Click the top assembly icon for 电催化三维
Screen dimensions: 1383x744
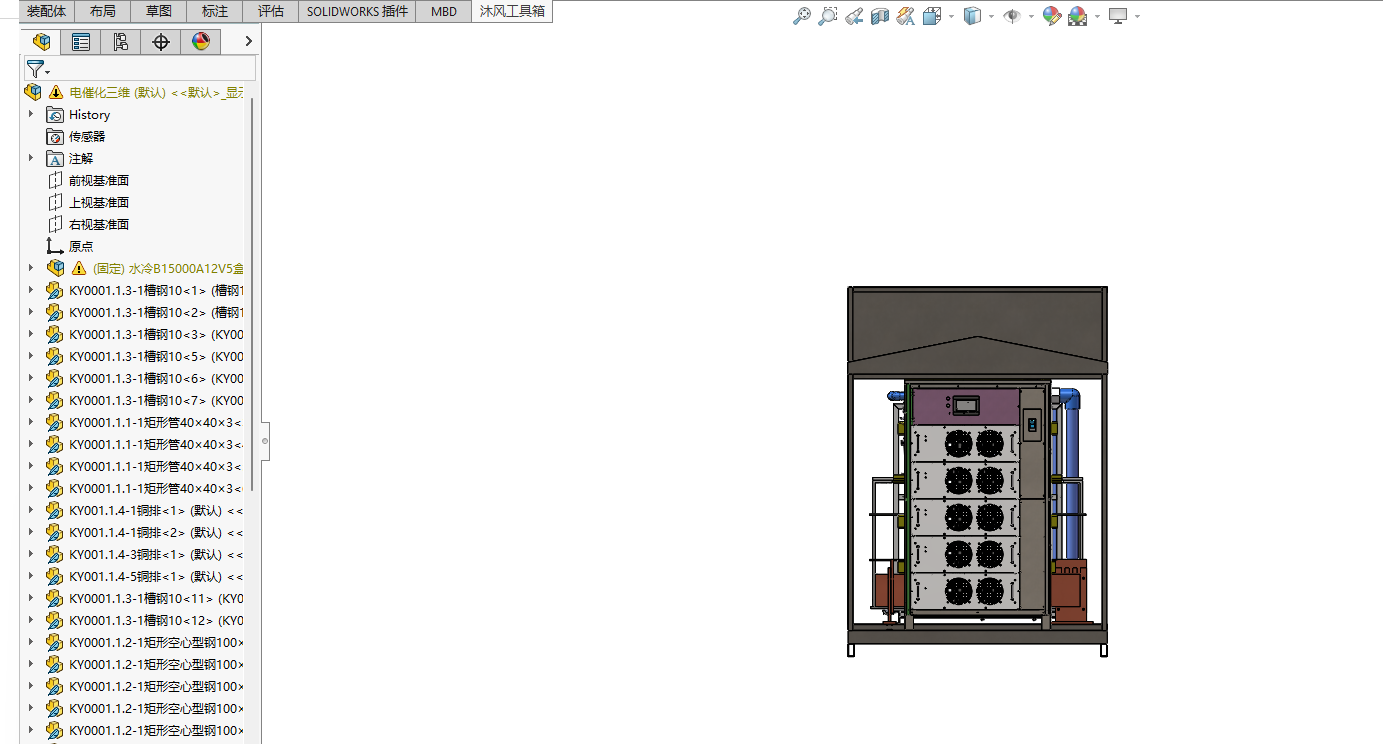click(34, 92)
